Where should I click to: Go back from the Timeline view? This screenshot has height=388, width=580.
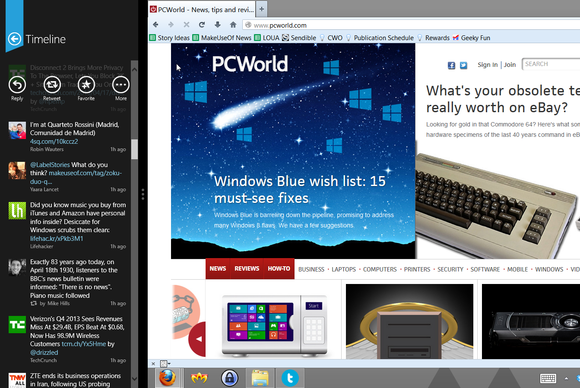14,39
